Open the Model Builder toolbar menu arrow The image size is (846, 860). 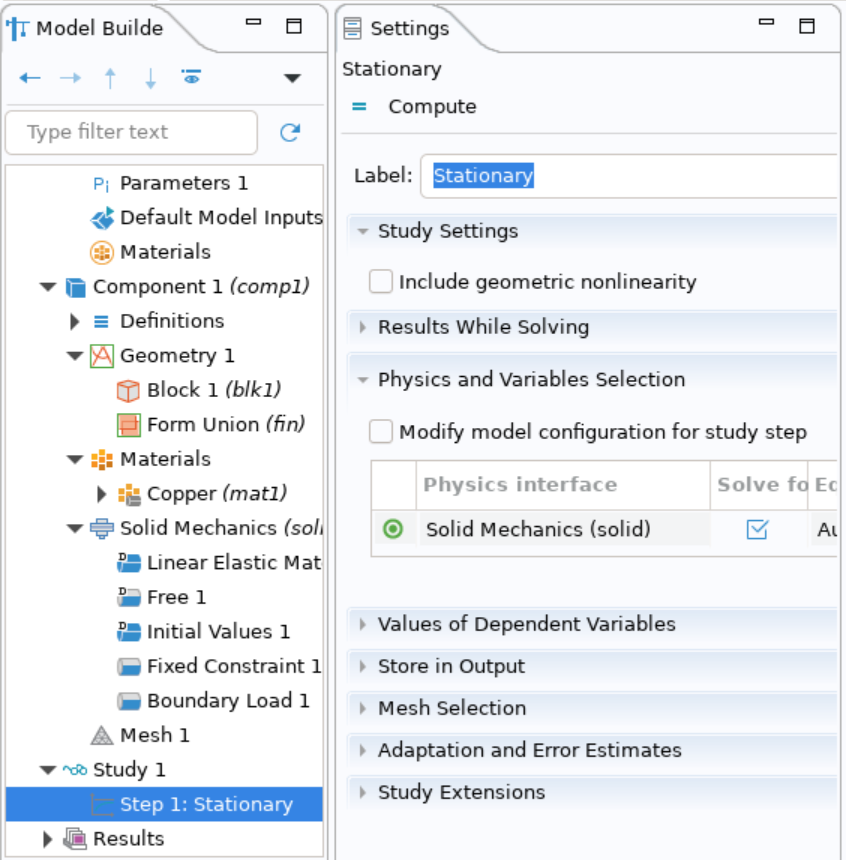tap(291, 77)
